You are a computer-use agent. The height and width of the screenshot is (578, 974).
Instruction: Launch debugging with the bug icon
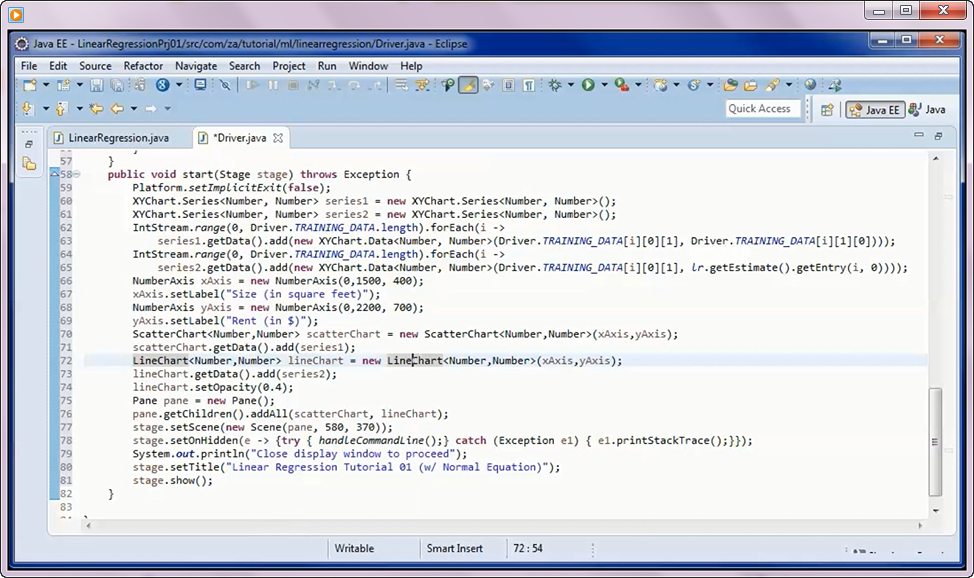[556, 85]
